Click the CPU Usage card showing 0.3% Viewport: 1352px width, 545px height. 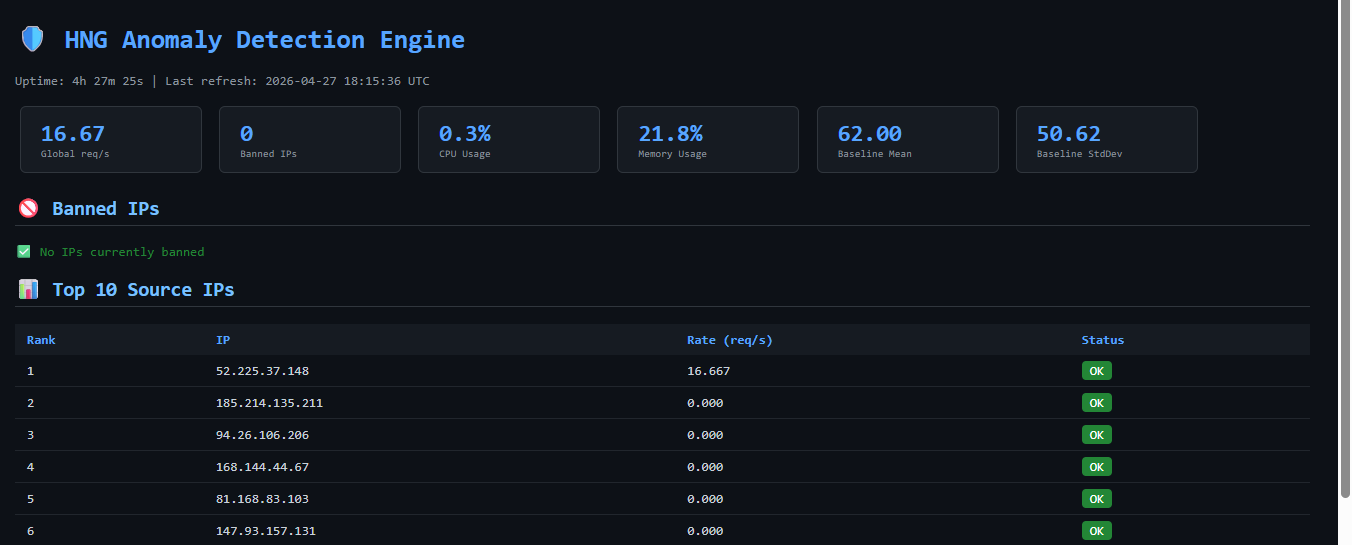(509, 140)
